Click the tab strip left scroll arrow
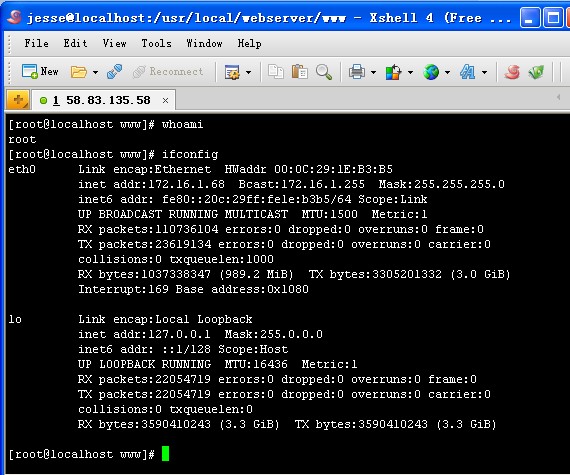Screen dimensions: 570x475 click(x=558, y=97)
